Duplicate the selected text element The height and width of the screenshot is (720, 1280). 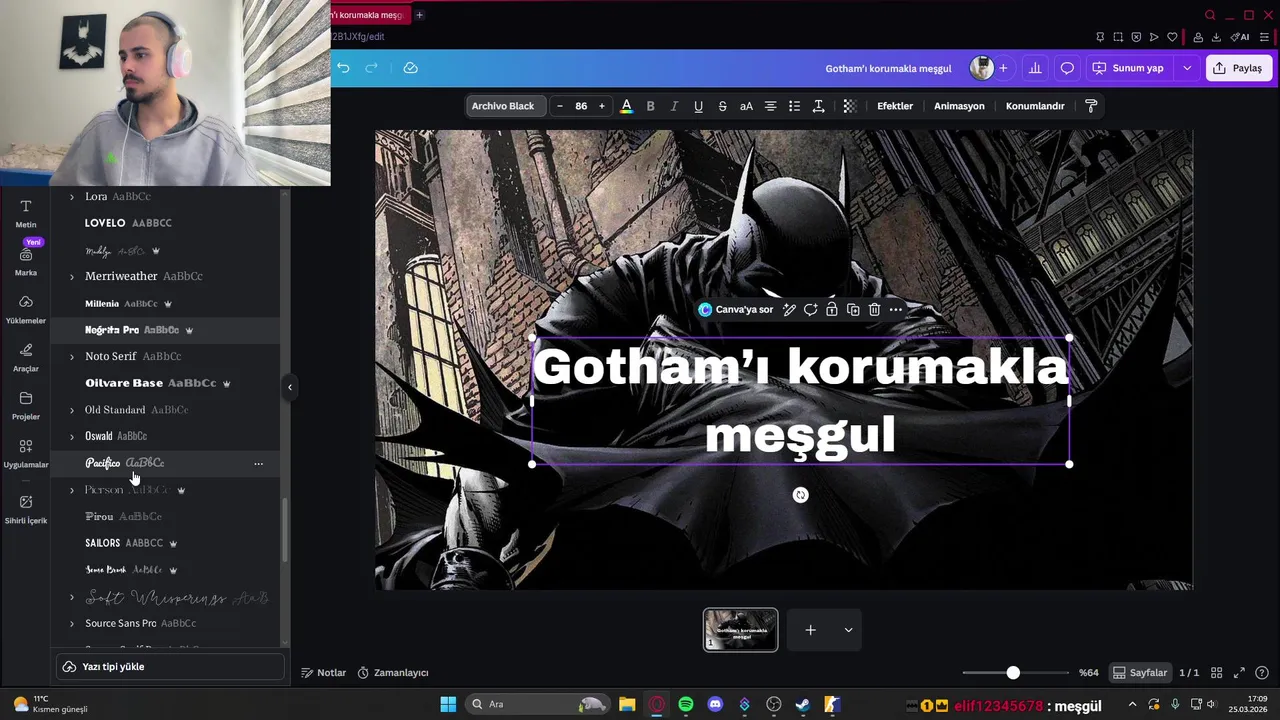pos(853,310)
